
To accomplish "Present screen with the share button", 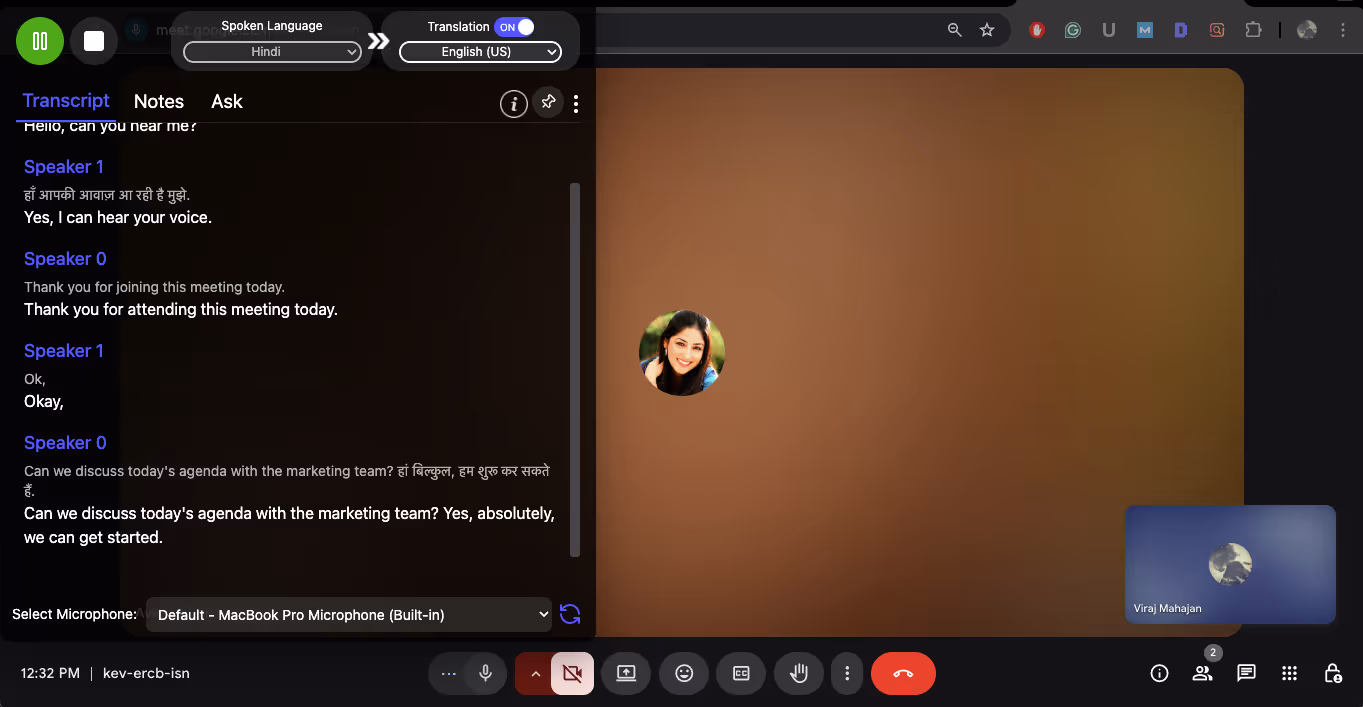I will click(626, 673).
